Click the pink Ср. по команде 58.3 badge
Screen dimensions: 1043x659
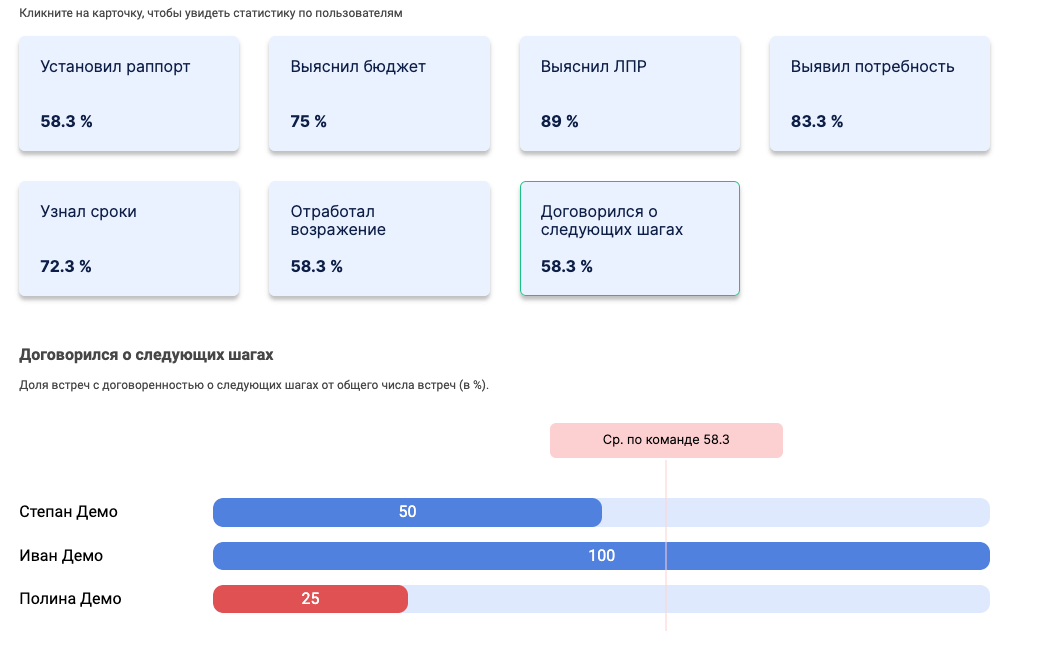[666, 440]
